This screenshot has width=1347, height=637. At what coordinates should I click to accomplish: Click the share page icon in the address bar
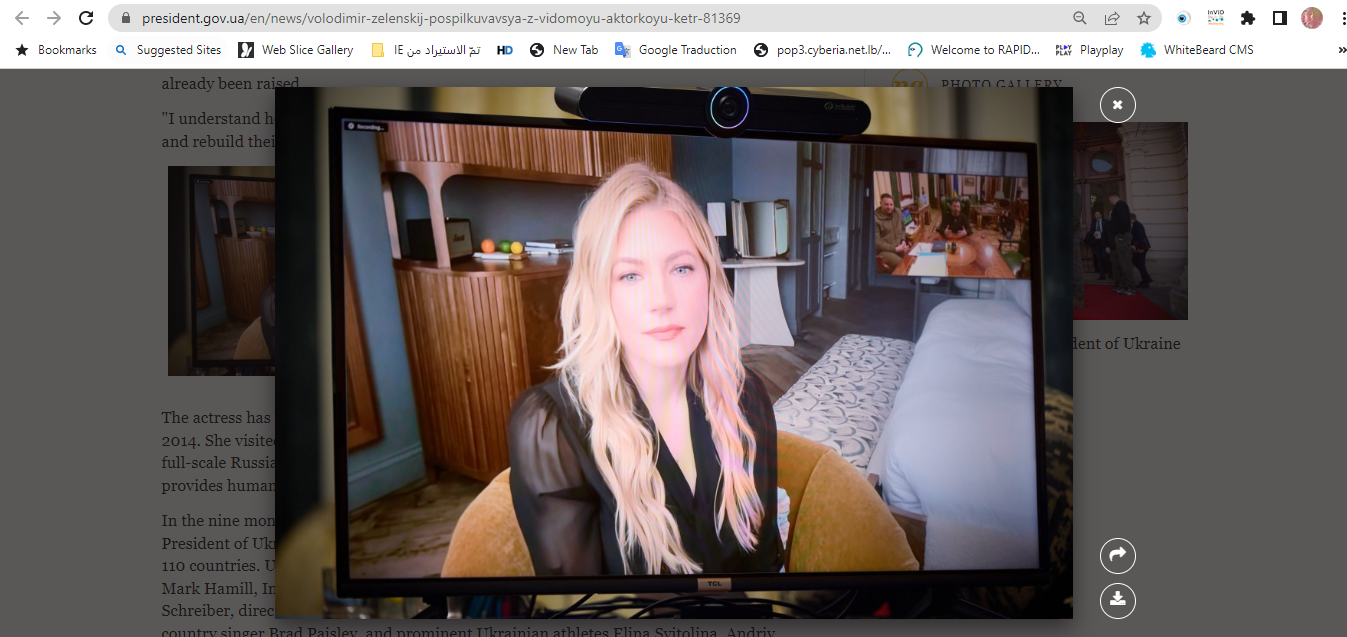1111,18
